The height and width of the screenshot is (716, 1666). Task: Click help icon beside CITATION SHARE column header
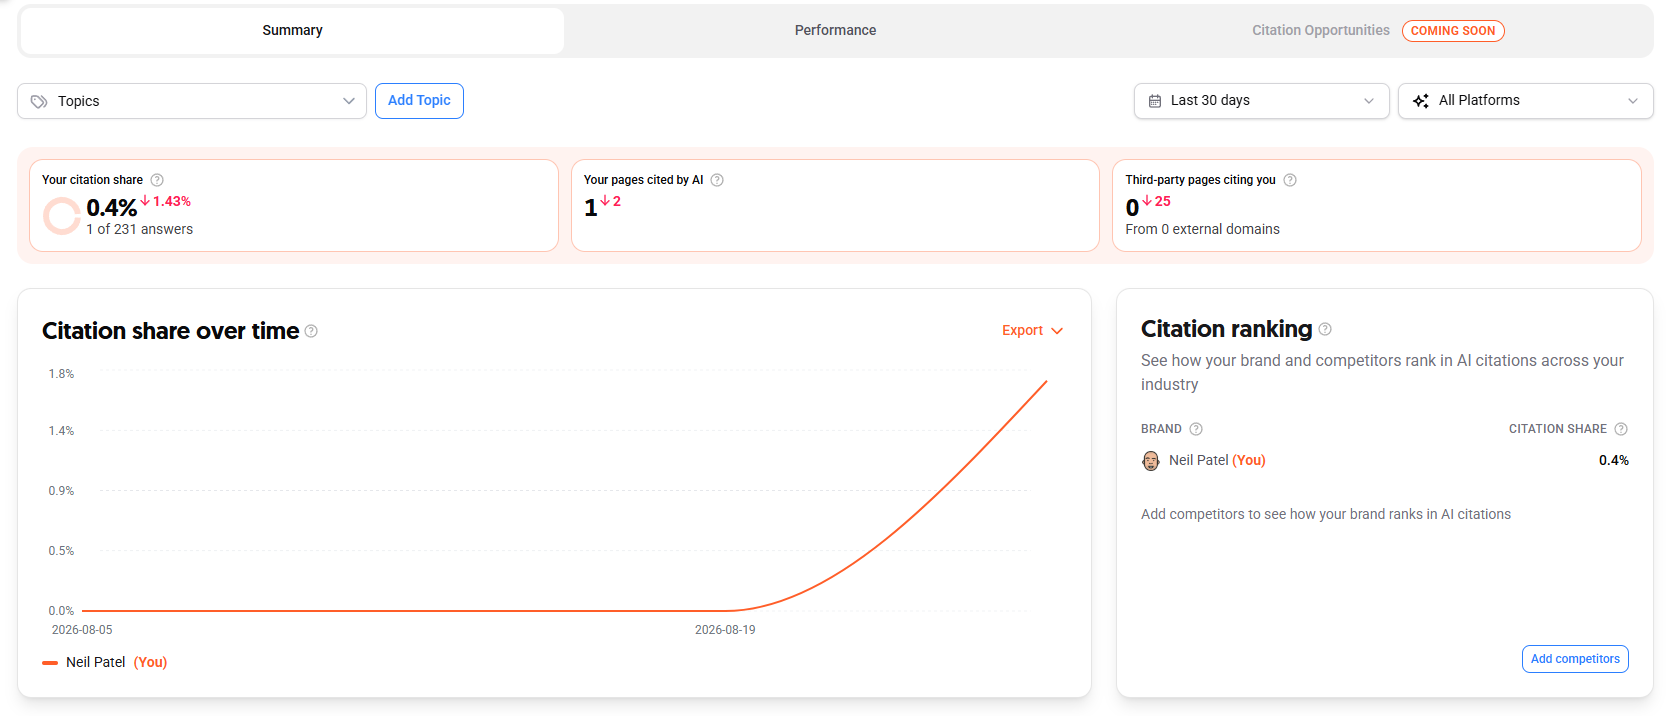[1621, 429]
